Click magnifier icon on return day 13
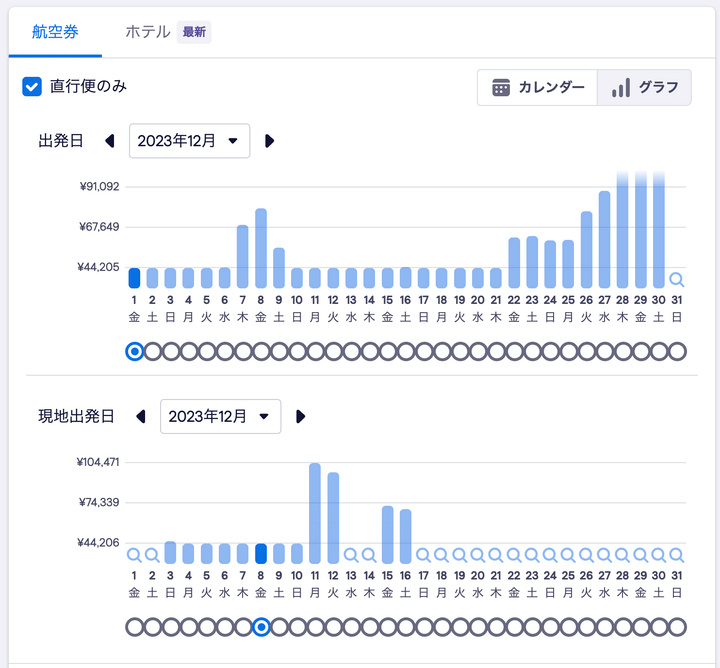The height and width of the screenshot is (668, 720). (351, 554)
